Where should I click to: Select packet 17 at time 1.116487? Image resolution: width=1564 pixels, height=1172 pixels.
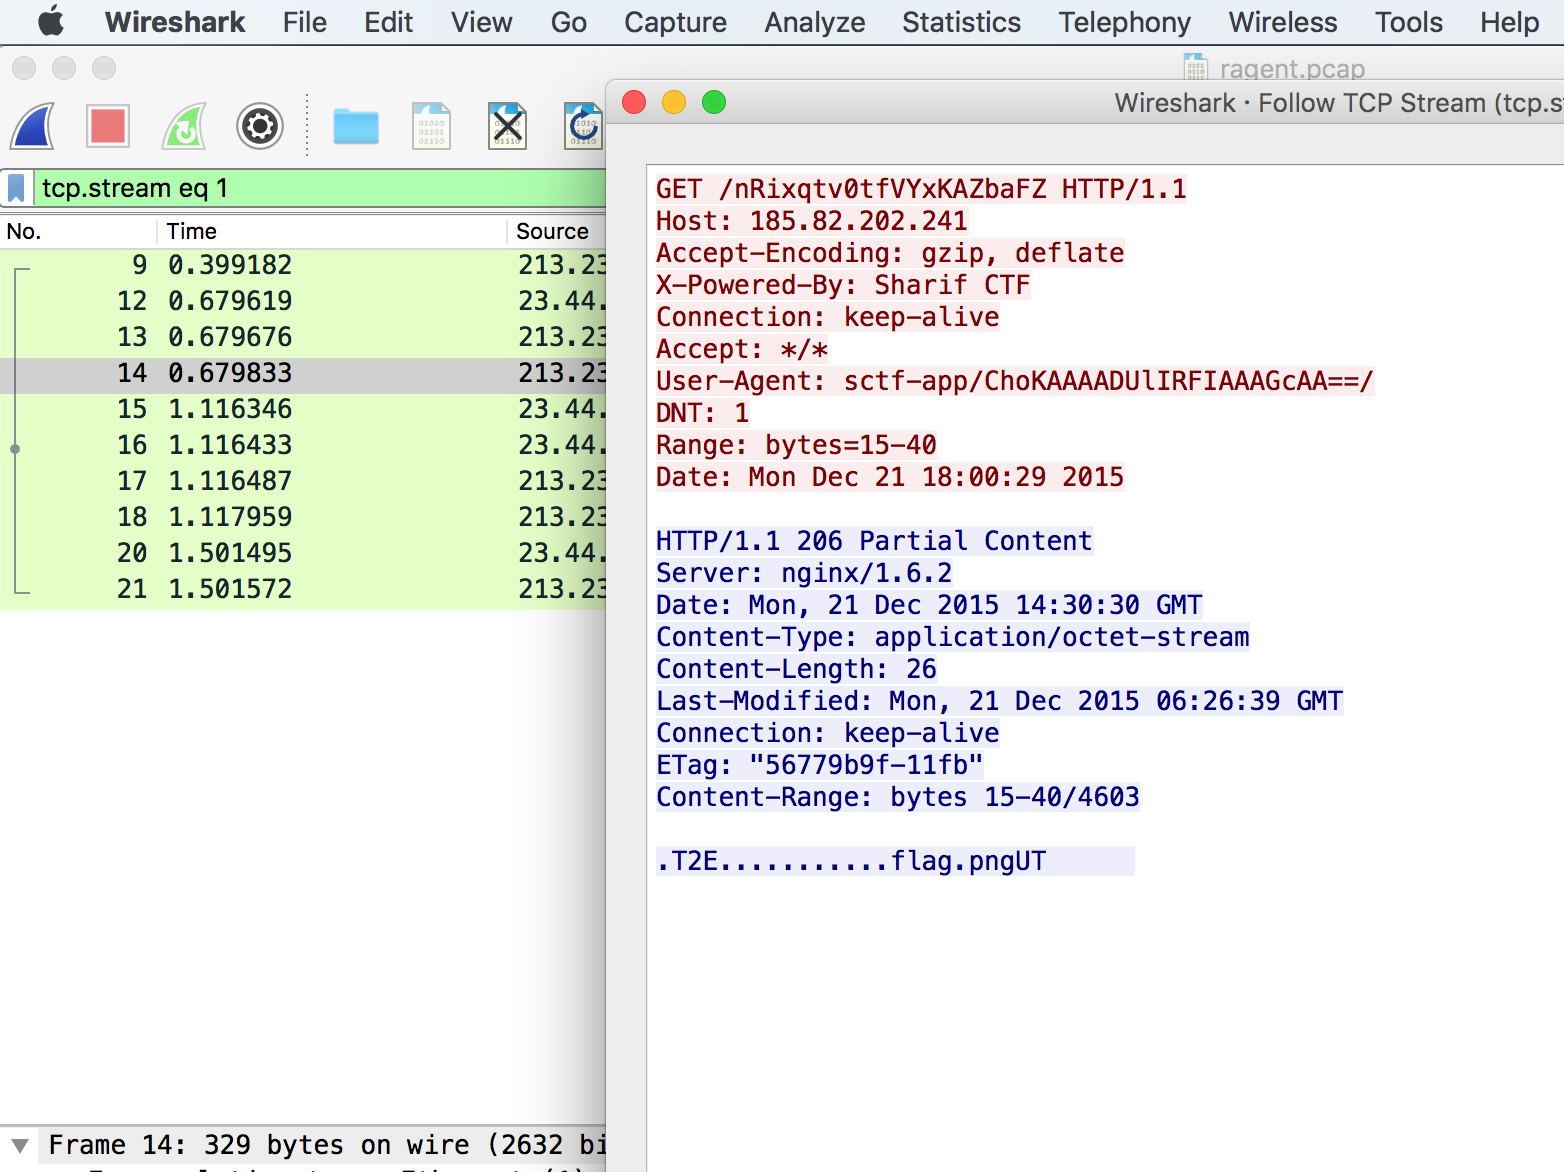click(303, 481)
